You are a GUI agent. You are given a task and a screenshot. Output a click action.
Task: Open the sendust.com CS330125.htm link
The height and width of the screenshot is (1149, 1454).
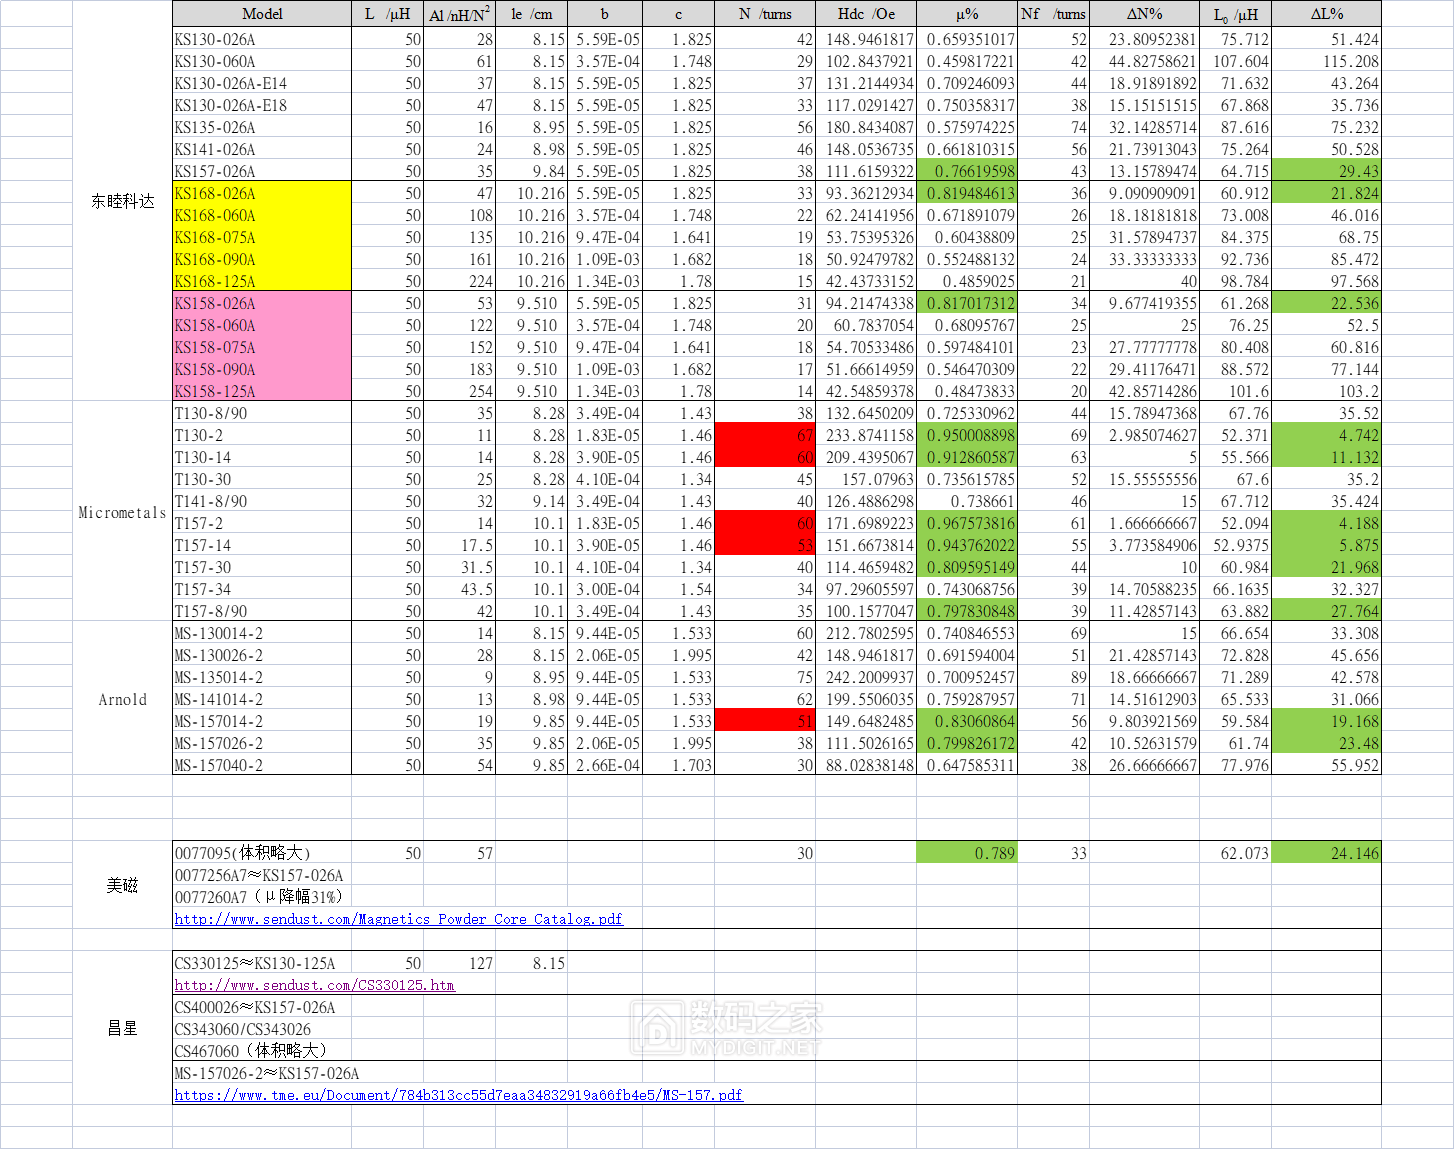click(x=314, y=985)
